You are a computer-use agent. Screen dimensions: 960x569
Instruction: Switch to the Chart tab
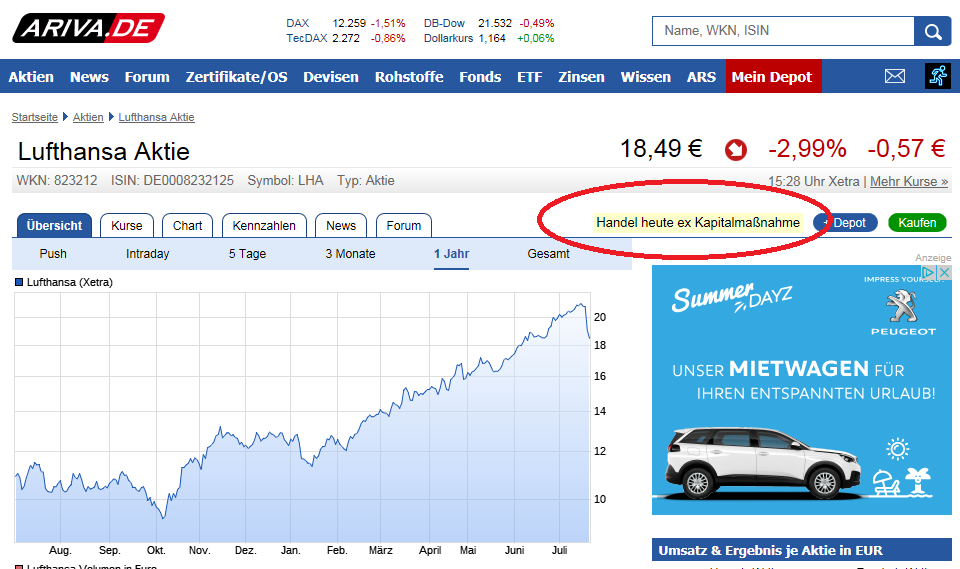[x=187, y=225]
